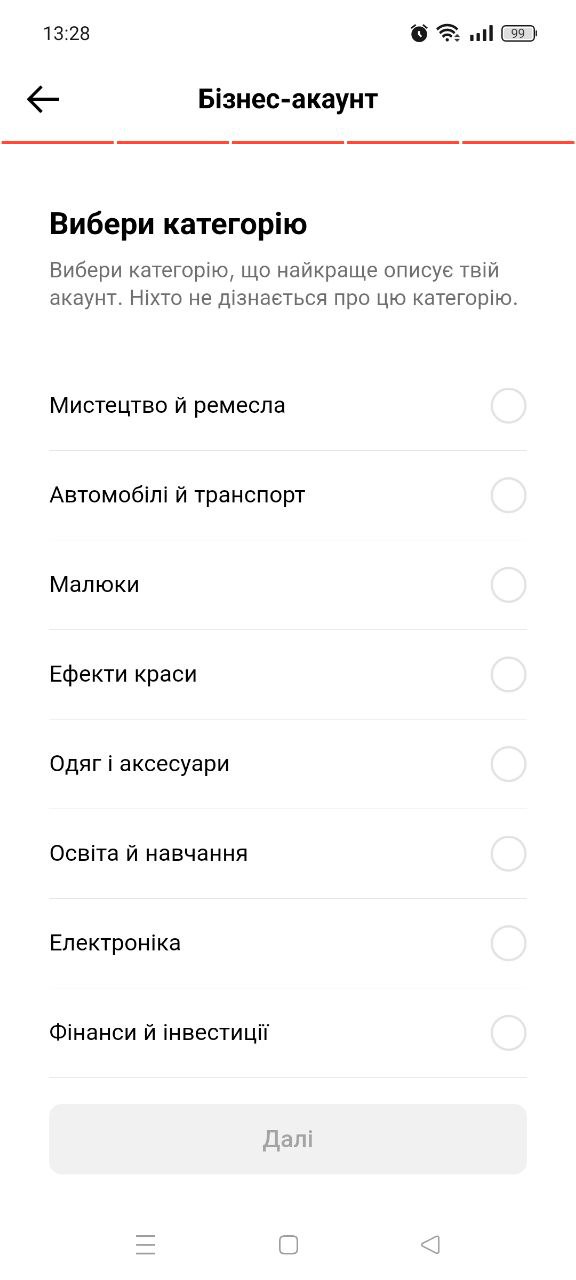Screen dimensions: 576x1280
Task: Tap the alarm clock status icon
Action: click(419, 33)
